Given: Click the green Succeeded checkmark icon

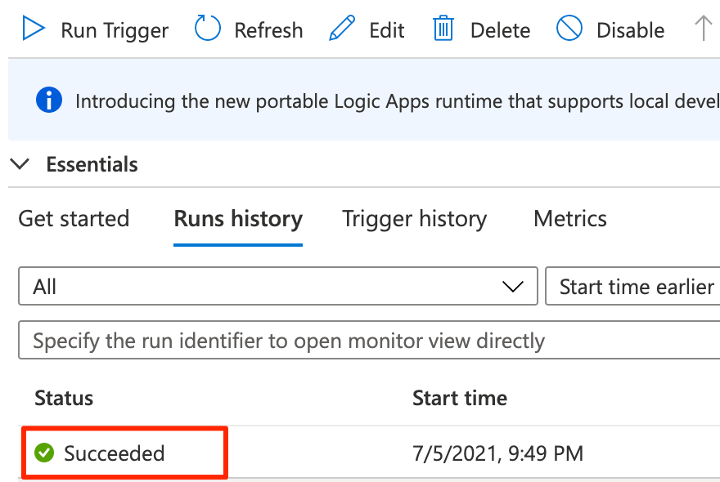Looking at the screenshot, I should tap(44, 453).
